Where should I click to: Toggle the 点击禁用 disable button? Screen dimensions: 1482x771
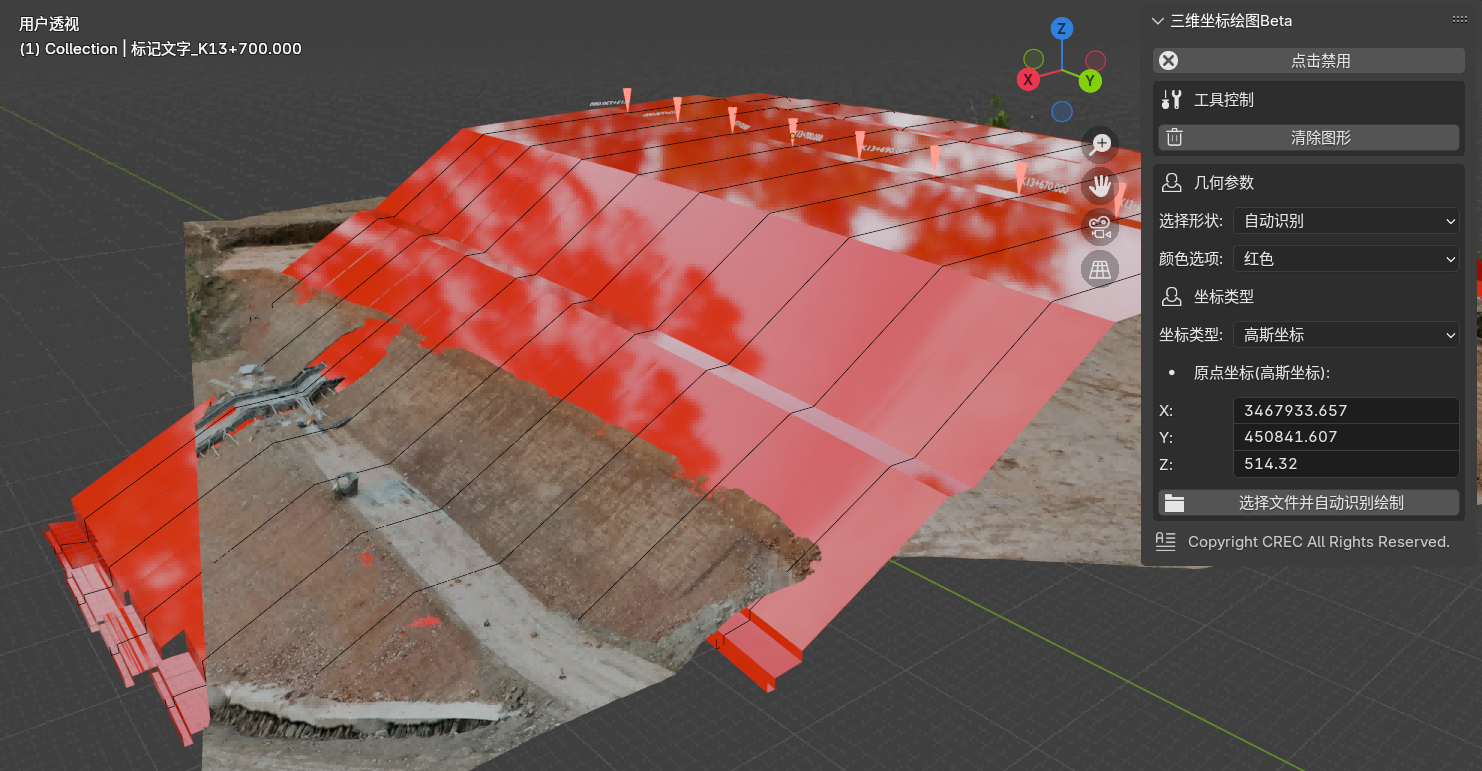click(1308, 61)
